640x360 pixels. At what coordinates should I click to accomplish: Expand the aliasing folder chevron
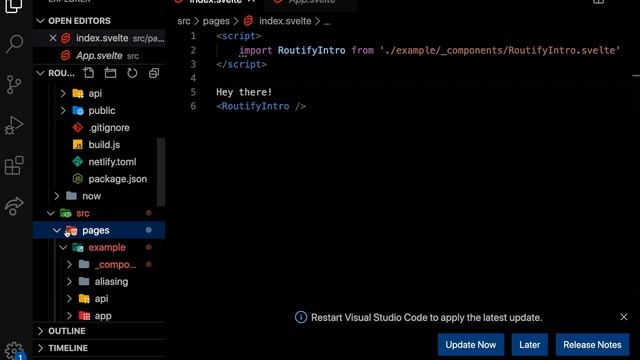[69, 282]
